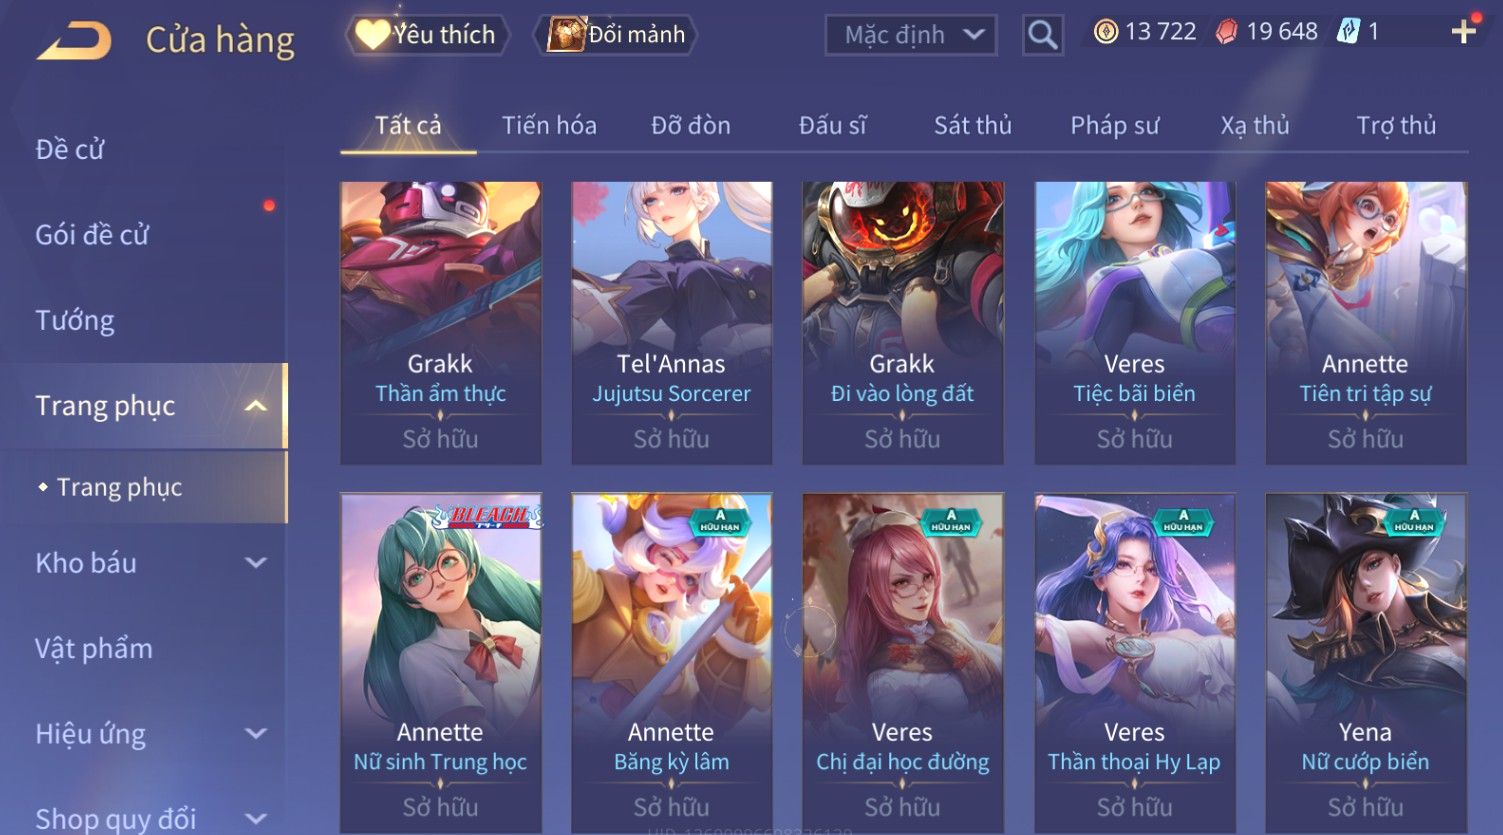Click the red ruby currency icon
This screenshot has width=1503, height=835.
pos(1226,32)
